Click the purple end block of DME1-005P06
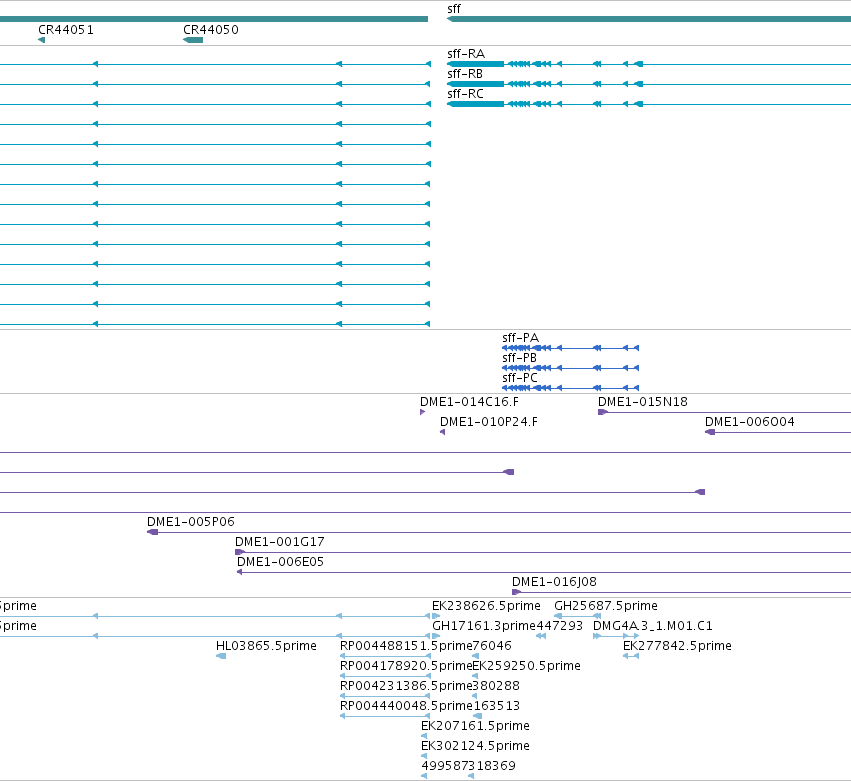The image size is (851, 781). (153, 532)
